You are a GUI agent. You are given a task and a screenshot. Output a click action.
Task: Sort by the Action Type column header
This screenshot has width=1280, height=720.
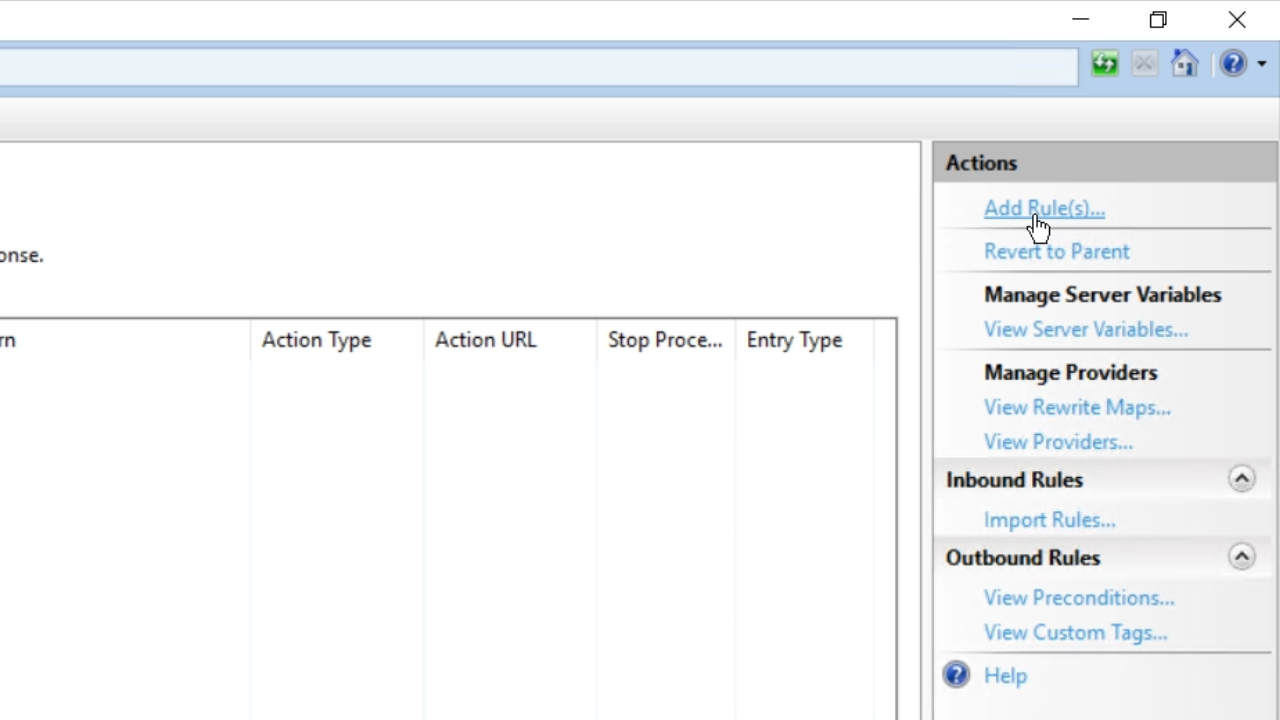coord(317,340)
